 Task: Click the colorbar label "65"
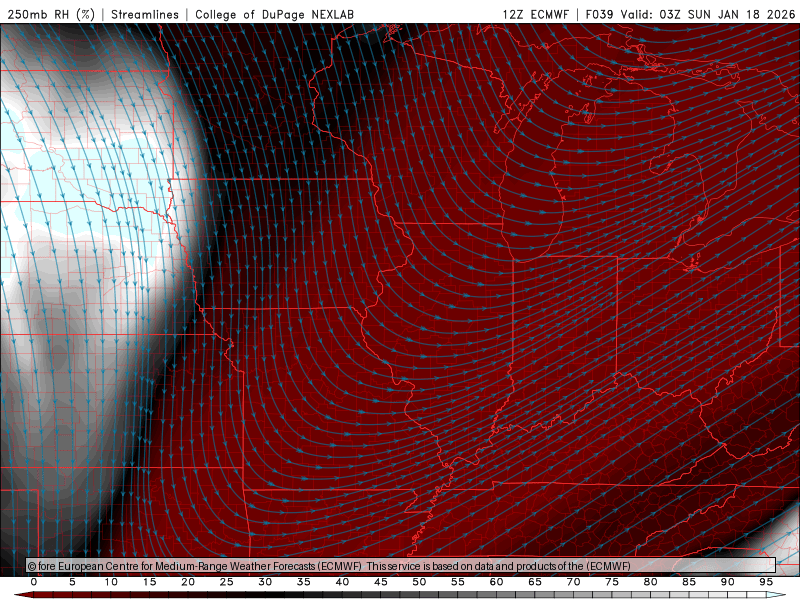(x=535, y=582)
